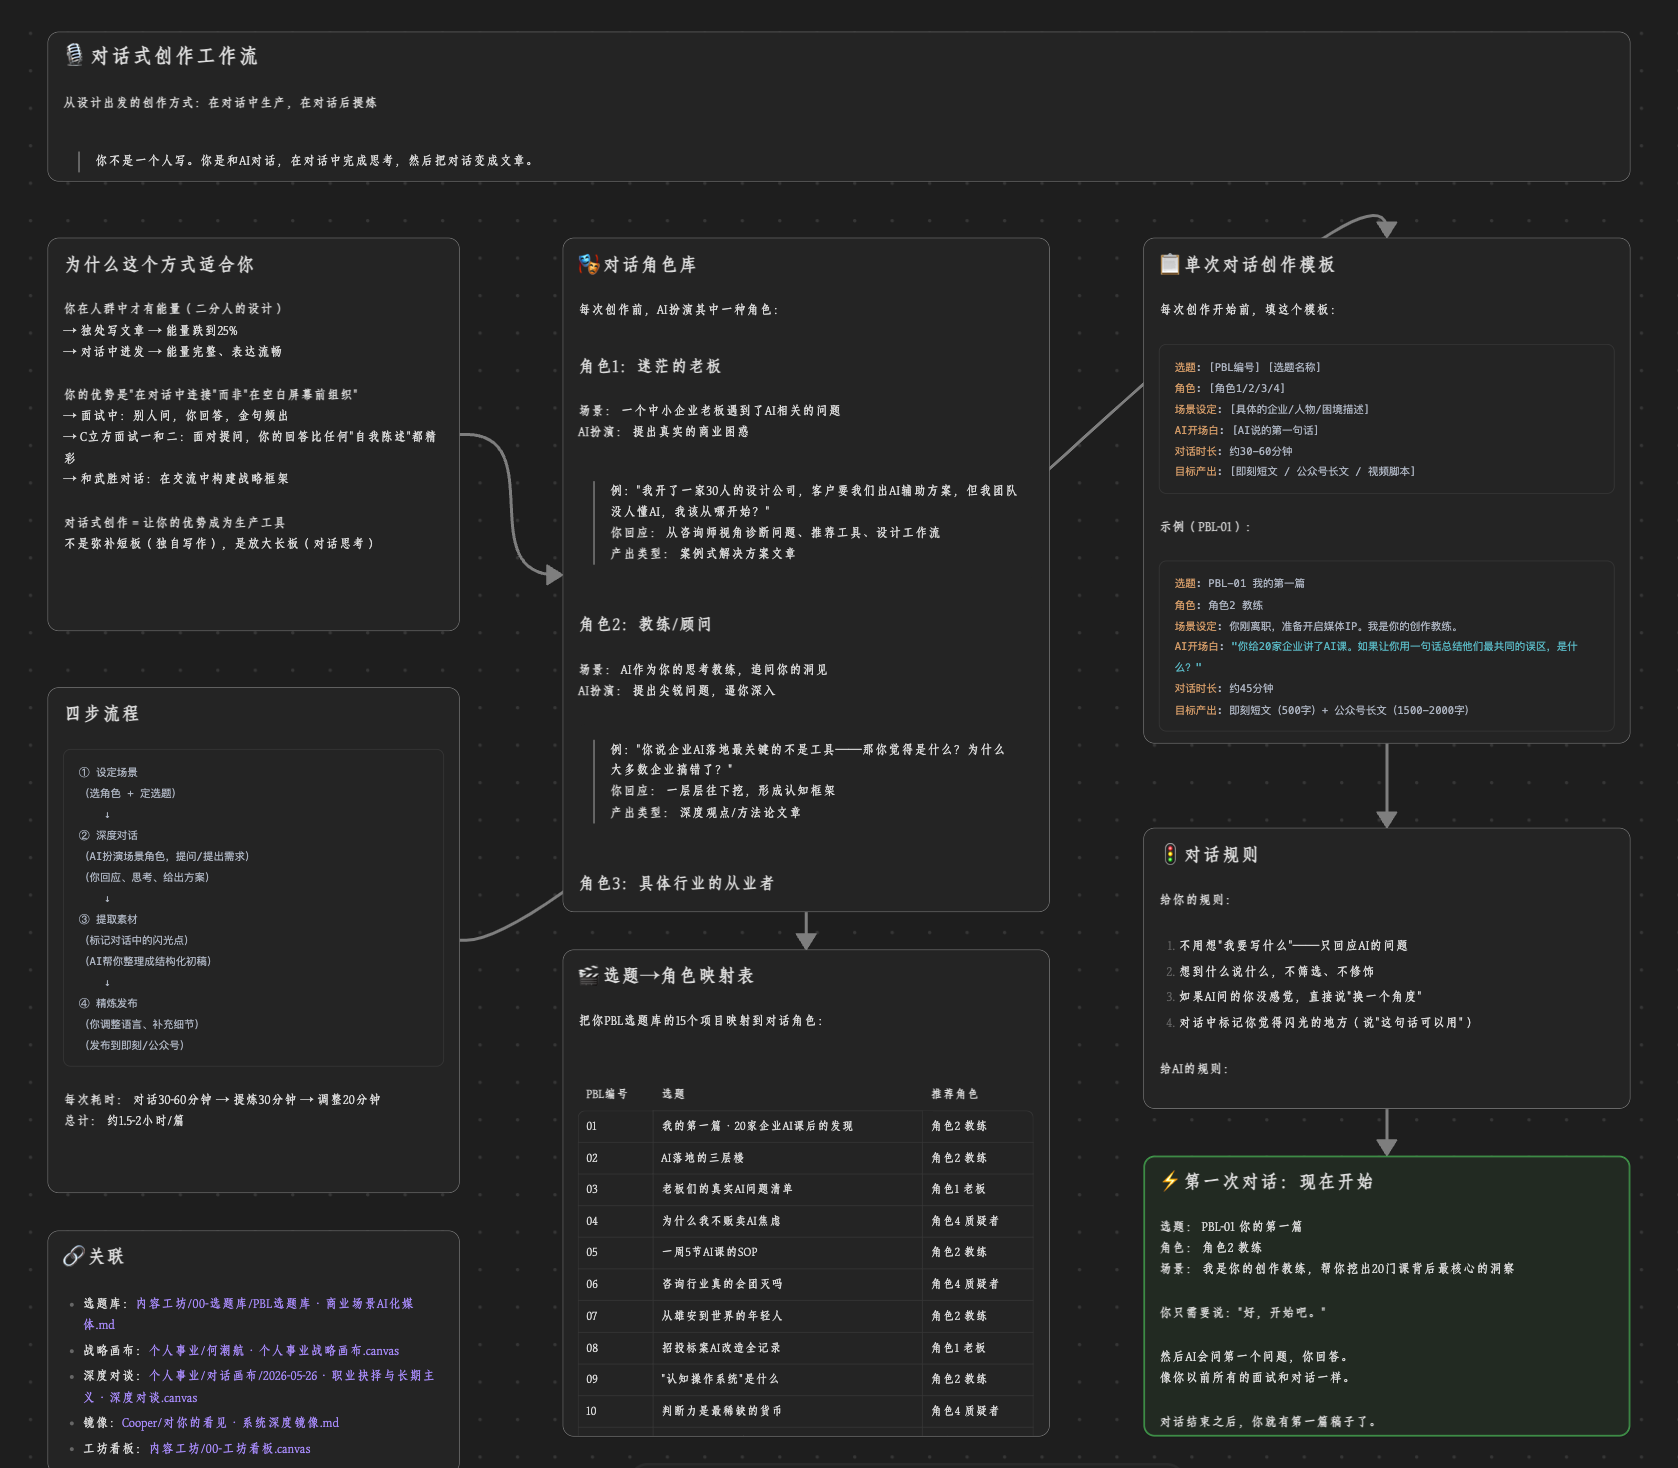Open the 内容工坊/00-工坊看板.canvas link
The height and width of the screenshot is (1468, 1678).
point(230,1448)
